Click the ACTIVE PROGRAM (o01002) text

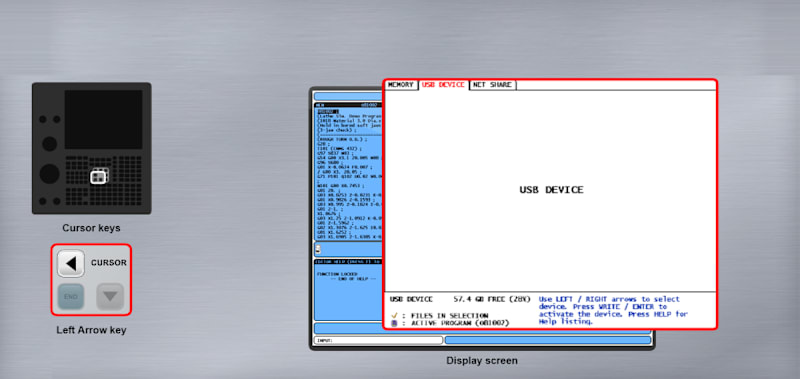tap(460, 323)
